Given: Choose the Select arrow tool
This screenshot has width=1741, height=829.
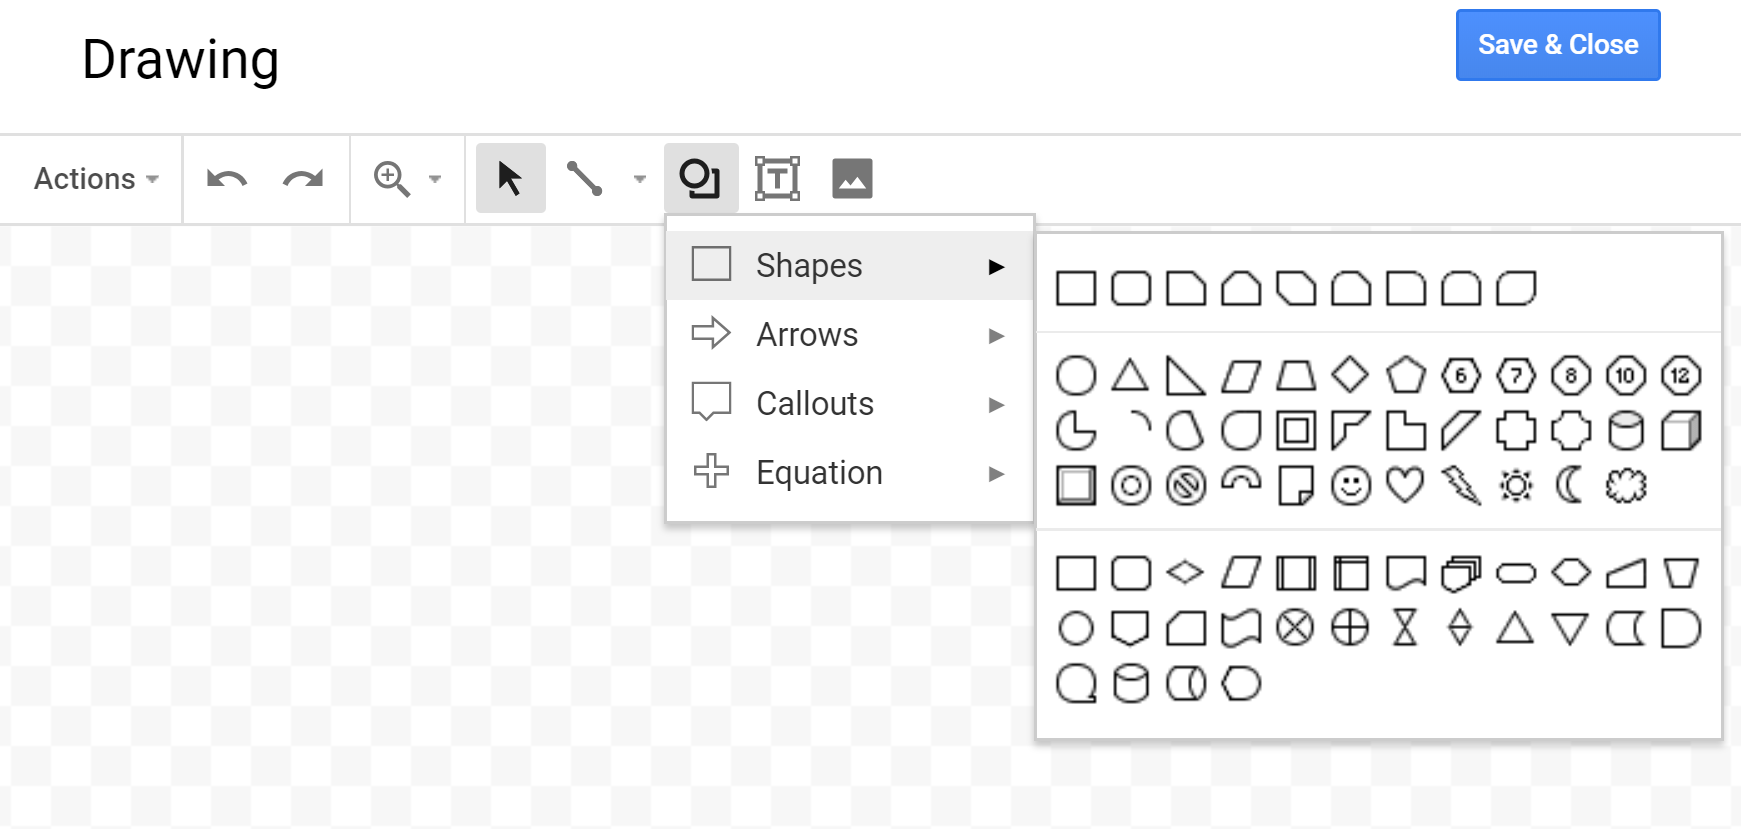Looking at the screenshot, I should click(510, 178).
